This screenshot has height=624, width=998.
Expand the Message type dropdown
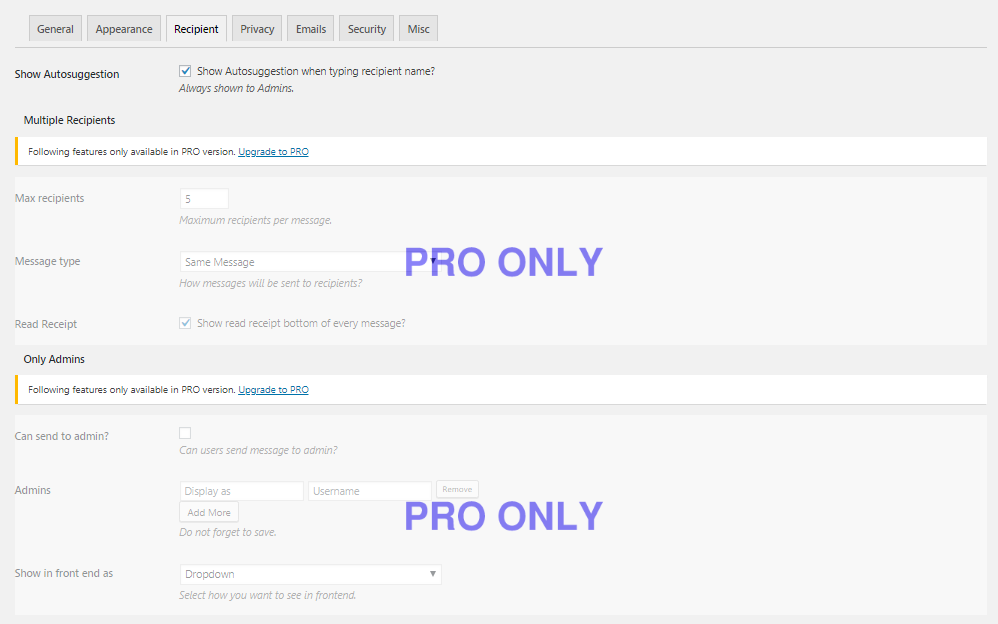(311, 262)
